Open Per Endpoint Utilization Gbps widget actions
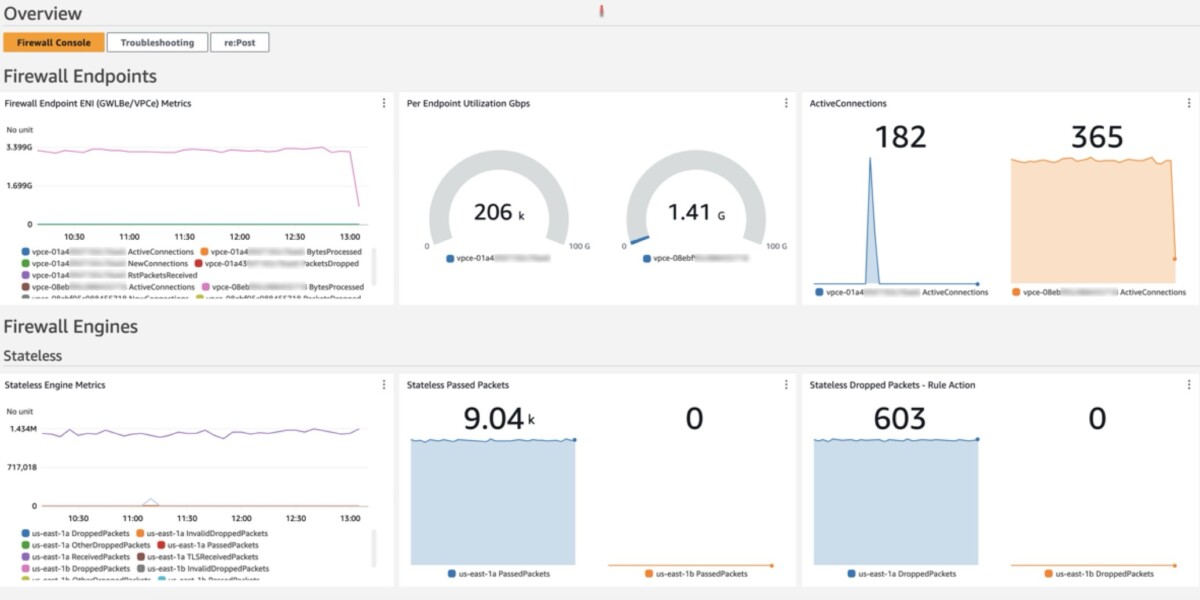This screenshot has height=600, width=1200. pyautogui.click(x=786, y=103)
